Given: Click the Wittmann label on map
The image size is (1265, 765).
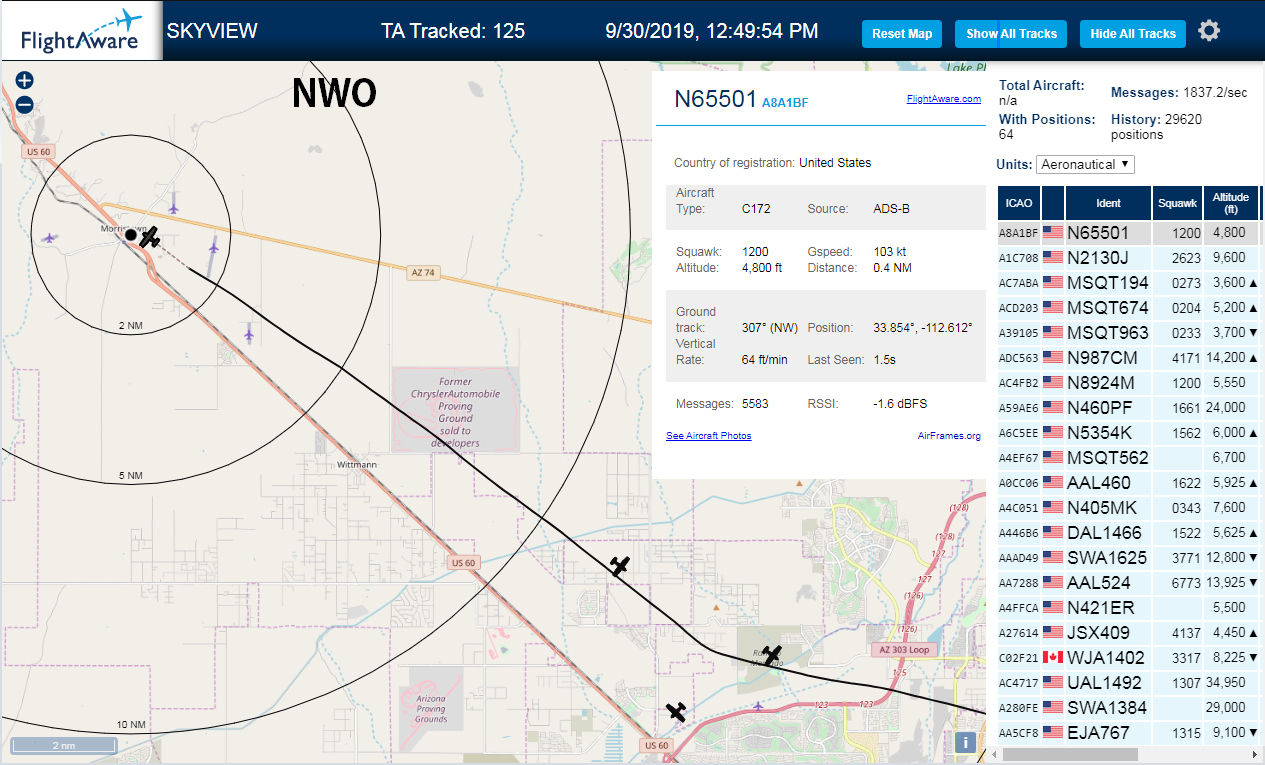Looking at the screenshot, I should (x=357, y=465).
